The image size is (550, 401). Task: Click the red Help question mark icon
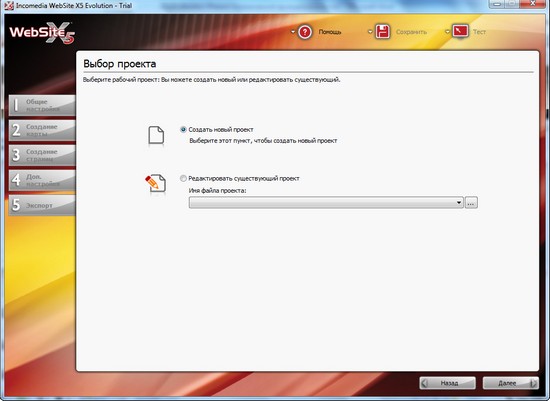(x=305, y=32)
